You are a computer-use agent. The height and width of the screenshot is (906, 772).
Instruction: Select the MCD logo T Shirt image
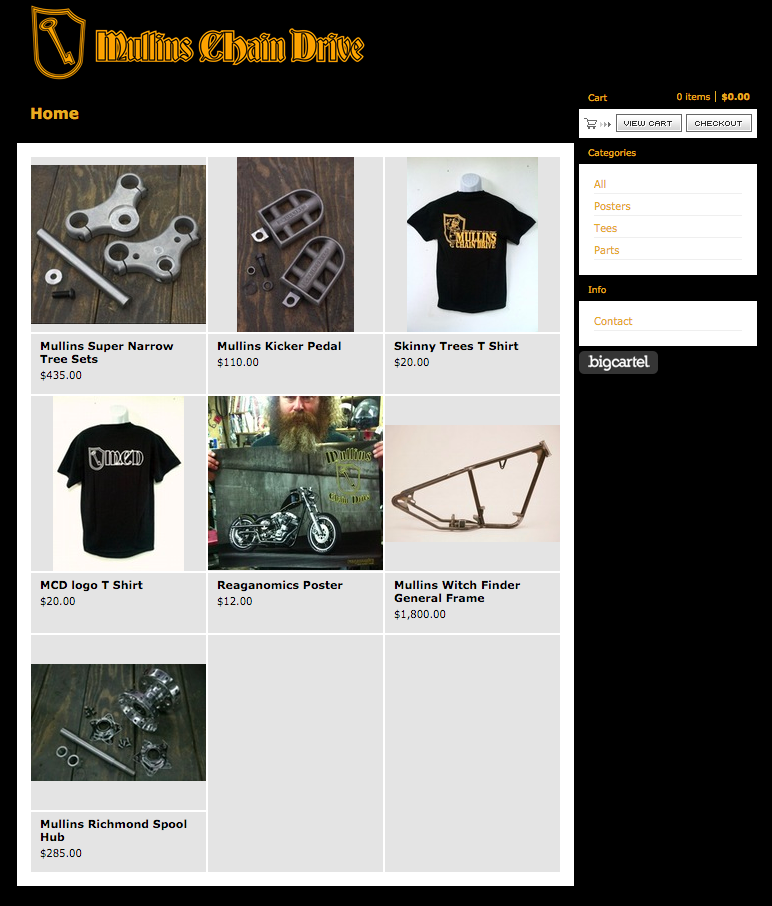(x=118, y=484)
